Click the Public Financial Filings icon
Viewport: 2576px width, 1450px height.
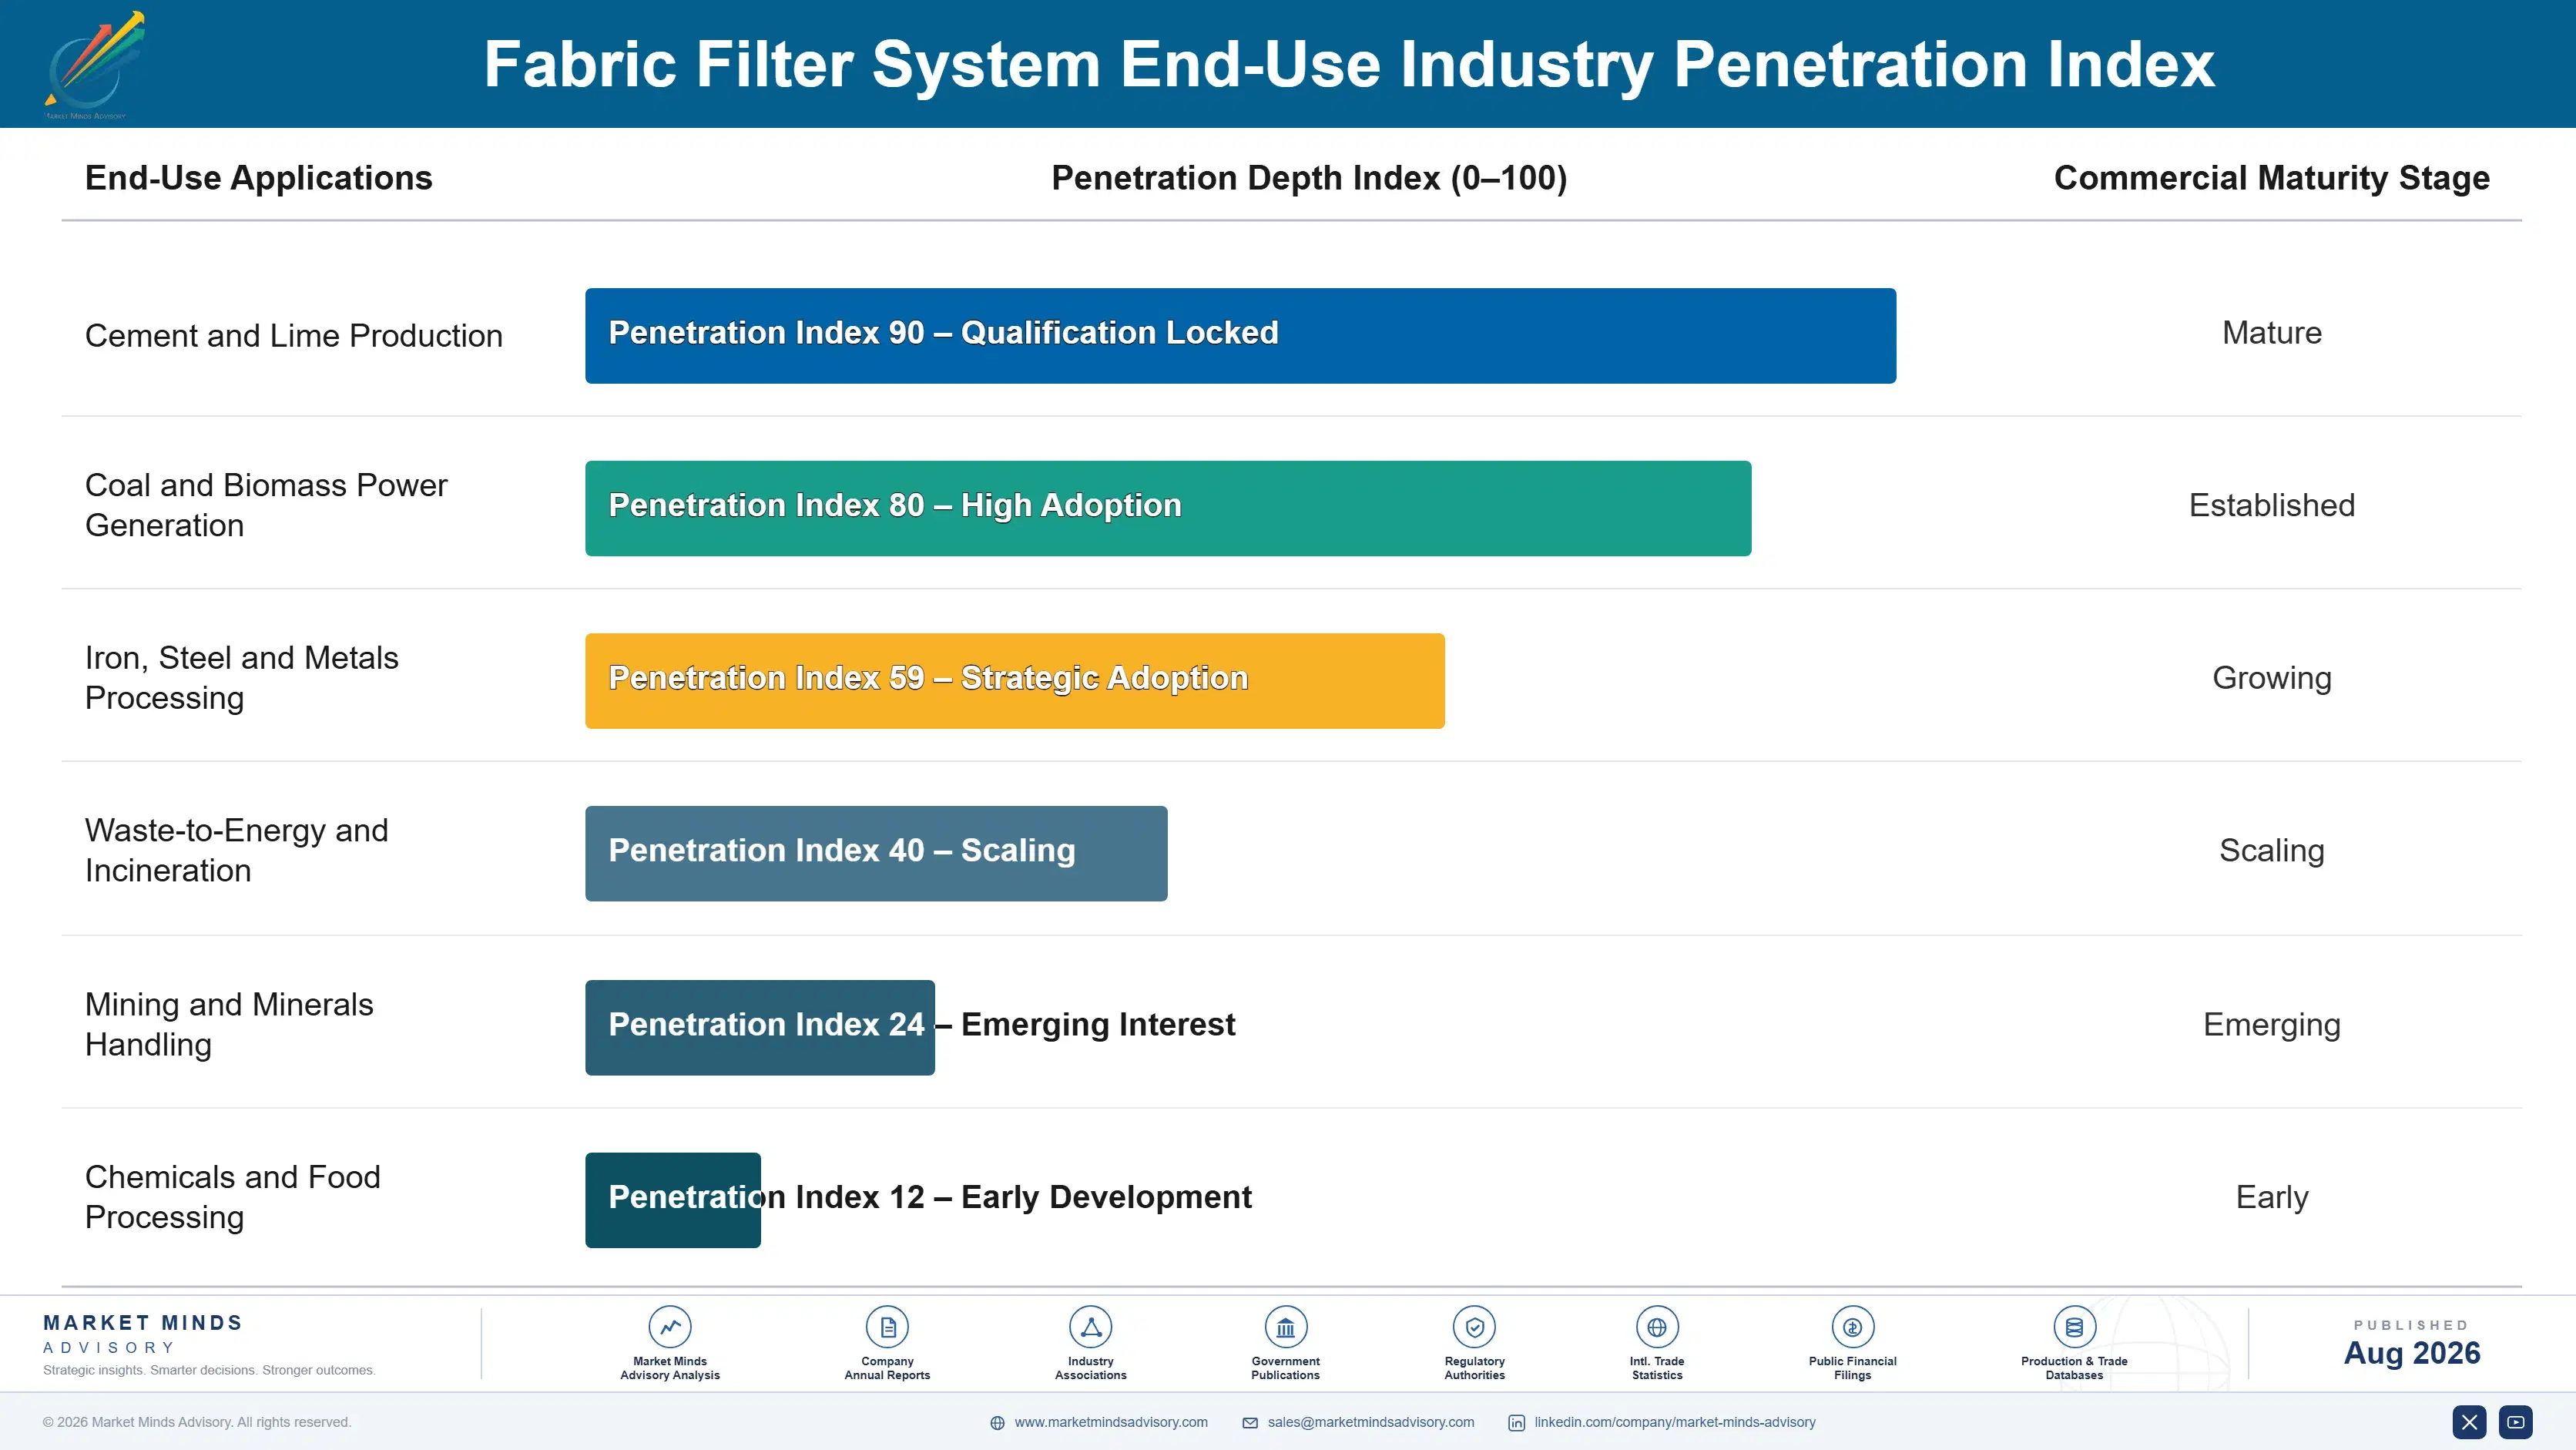(1852, 1327)
